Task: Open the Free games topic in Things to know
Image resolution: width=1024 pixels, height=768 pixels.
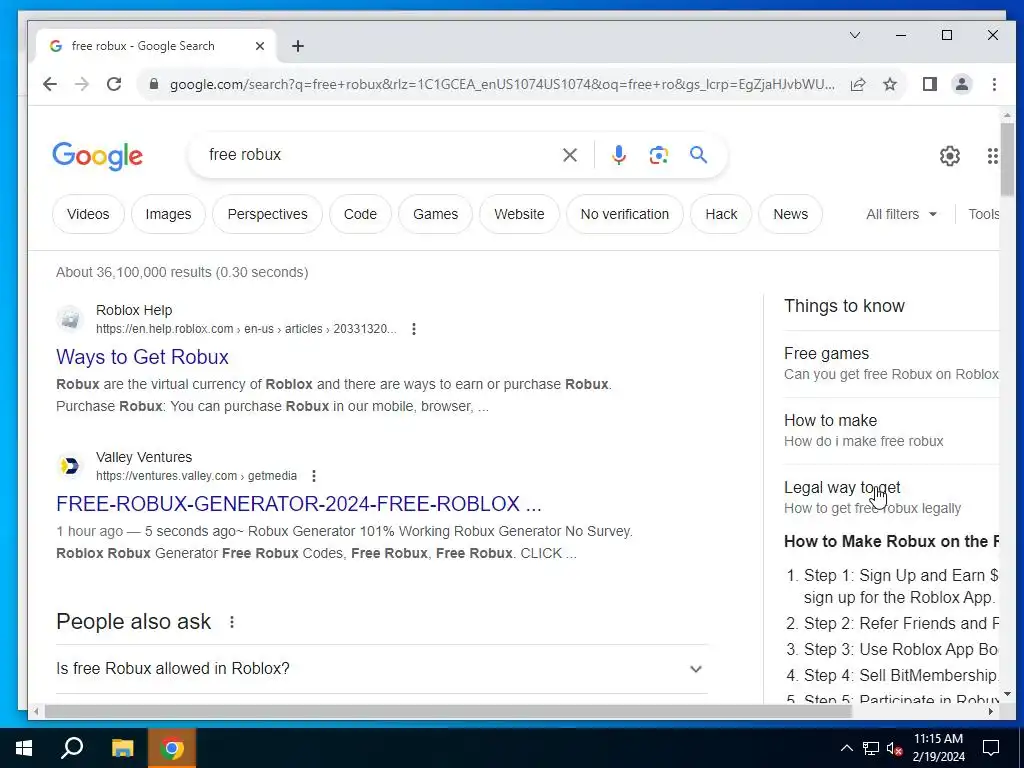Action: 891,364
